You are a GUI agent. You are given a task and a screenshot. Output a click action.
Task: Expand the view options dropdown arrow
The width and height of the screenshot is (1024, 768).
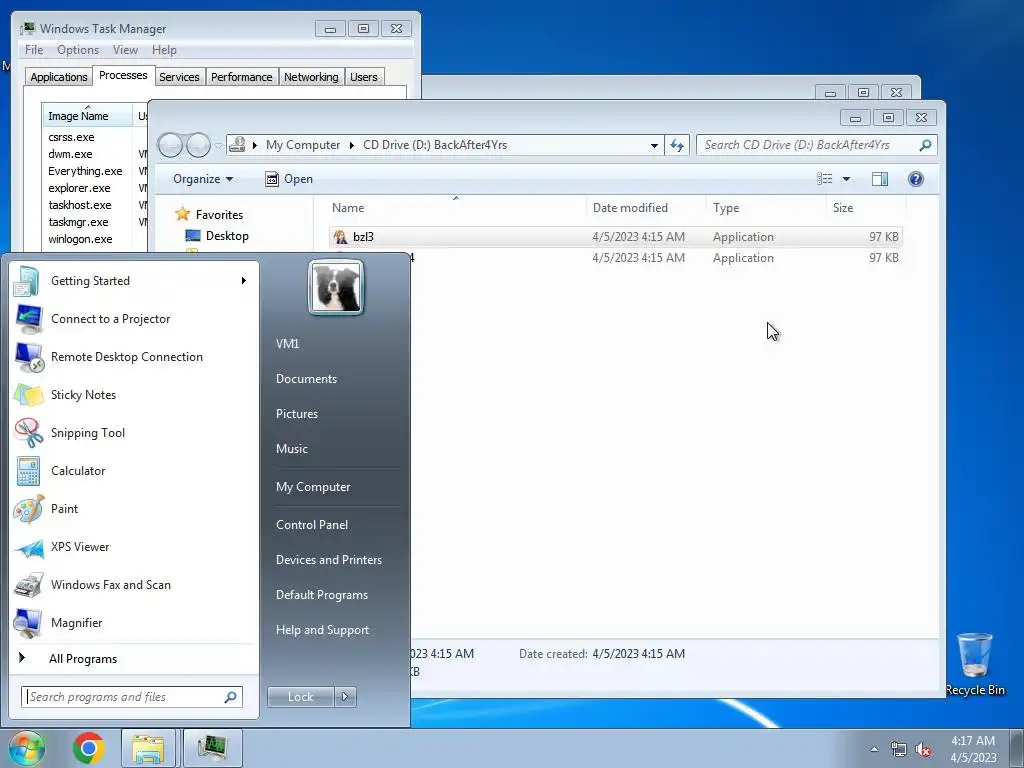[846, 179]
